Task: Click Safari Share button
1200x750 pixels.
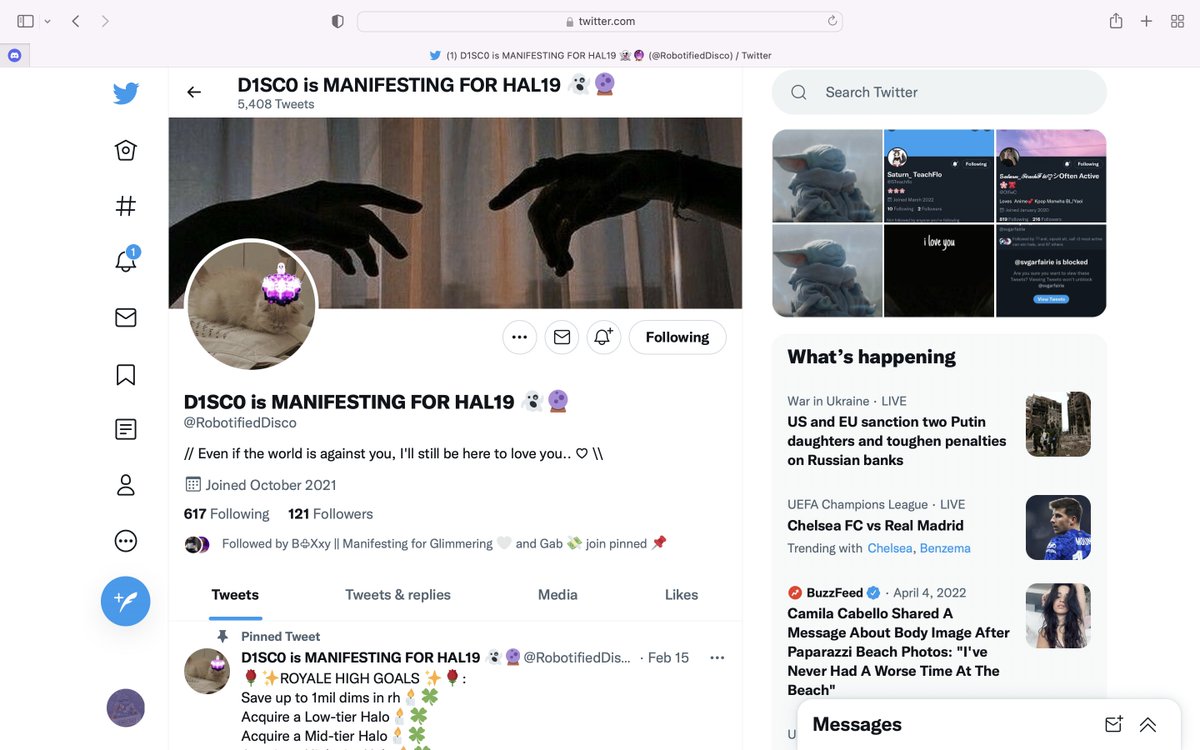Action: (x=1116, y=21)
